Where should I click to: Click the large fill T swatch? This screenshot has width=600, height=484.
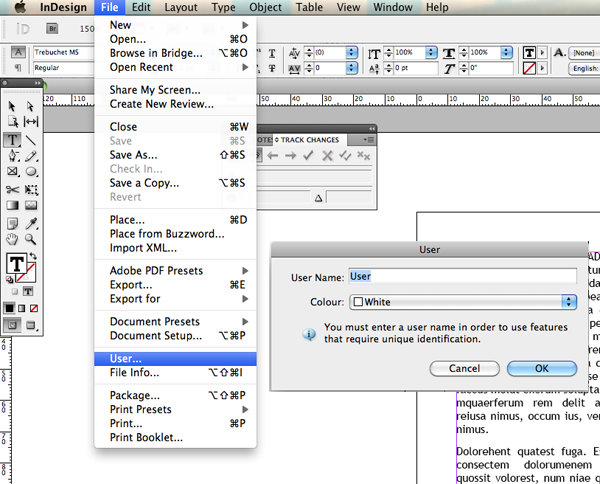16,264
